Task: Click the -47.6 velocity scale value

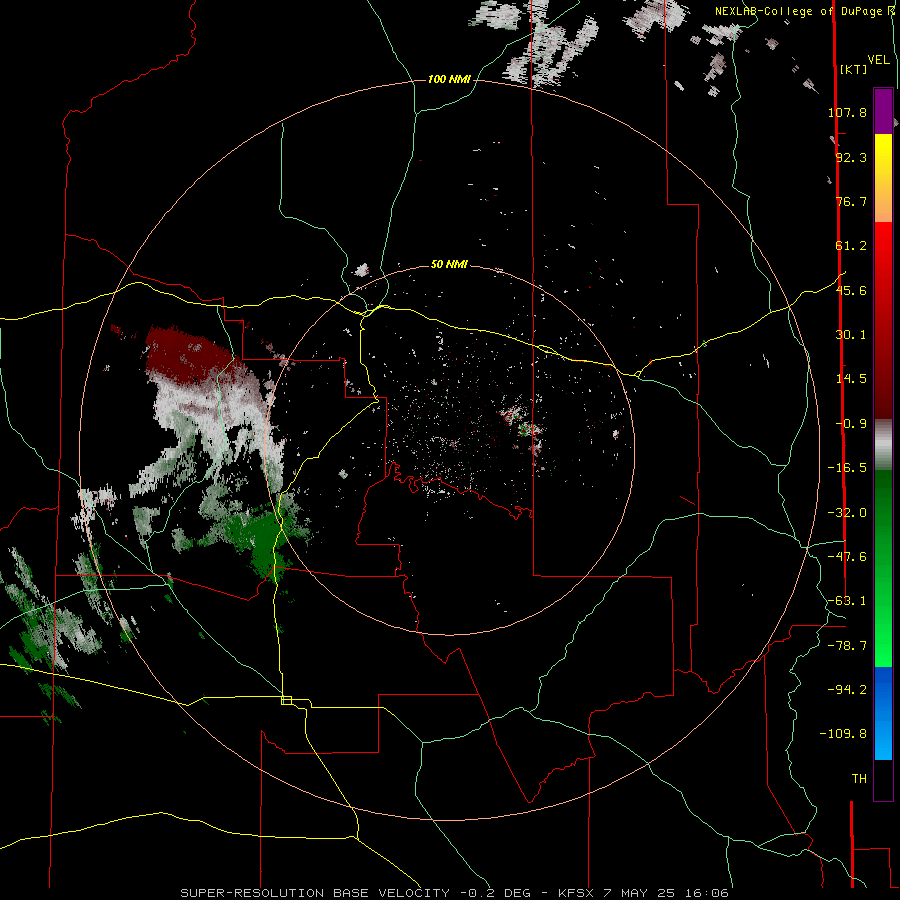Action: (x=847, y=557)
